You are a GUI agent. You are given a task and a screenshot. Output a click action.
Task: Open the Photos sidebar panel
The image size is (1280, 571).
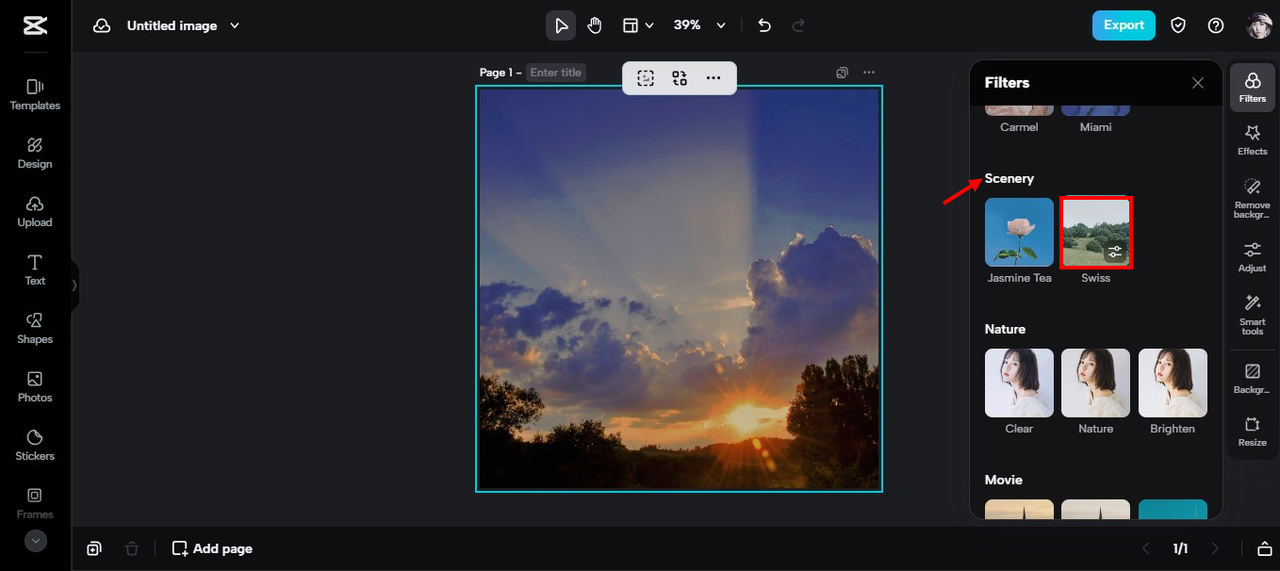(x=35, y=387)
